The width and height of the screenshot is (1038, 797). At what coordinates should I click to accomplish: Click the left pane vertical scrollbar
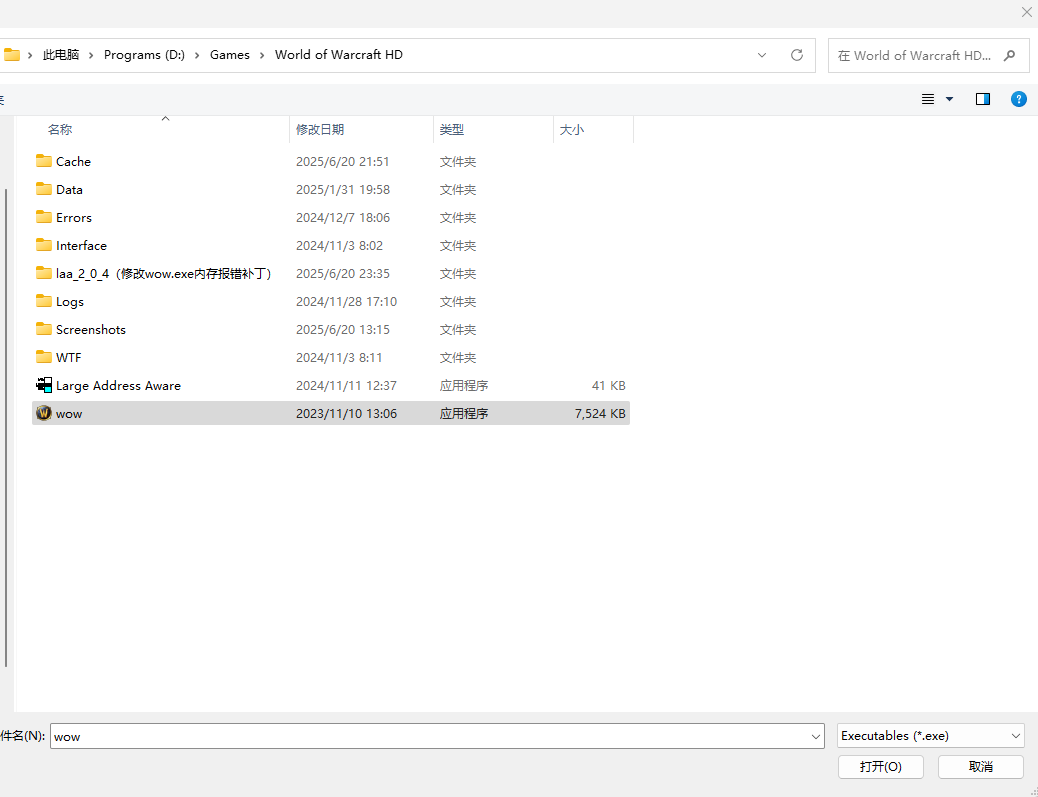(x=6, y=427)
